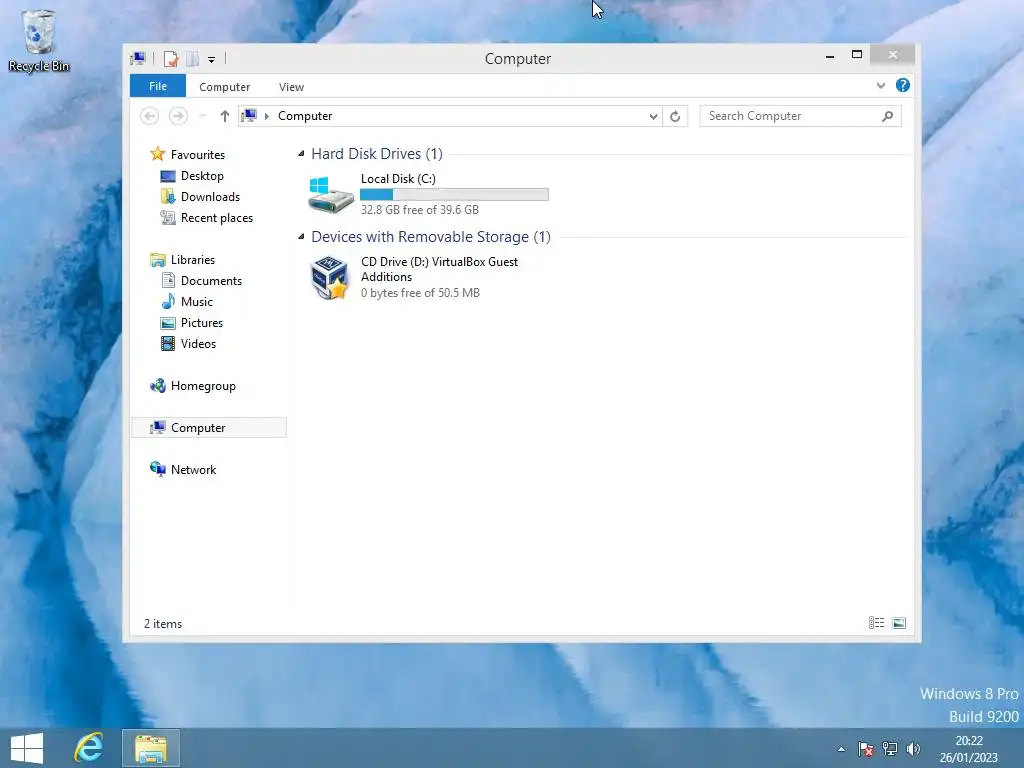Screen dimensions: 1024x768
Task: Go back using the Back arrow
Action: click(x=150, y=116)
